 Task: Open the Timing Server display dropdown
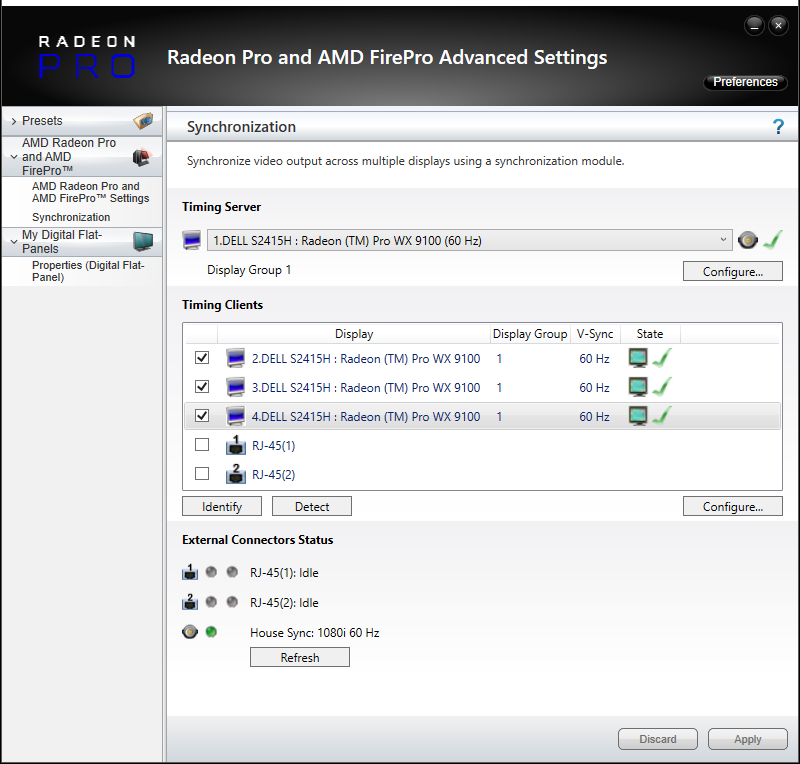[724, 240]
